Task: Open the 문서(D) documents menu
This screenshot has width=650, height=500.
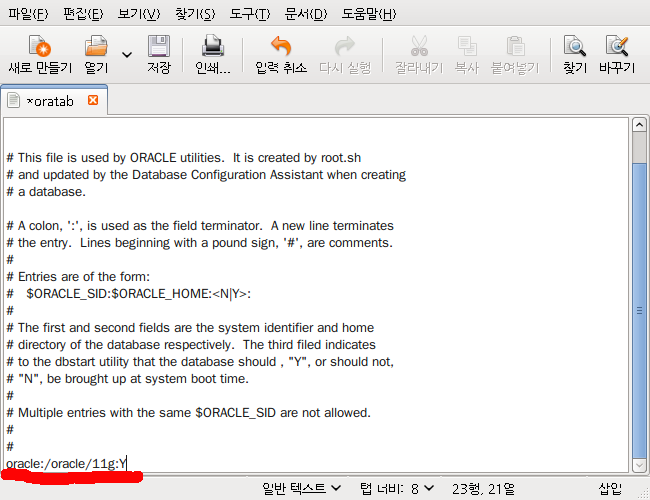Action: tap(306, 14)
